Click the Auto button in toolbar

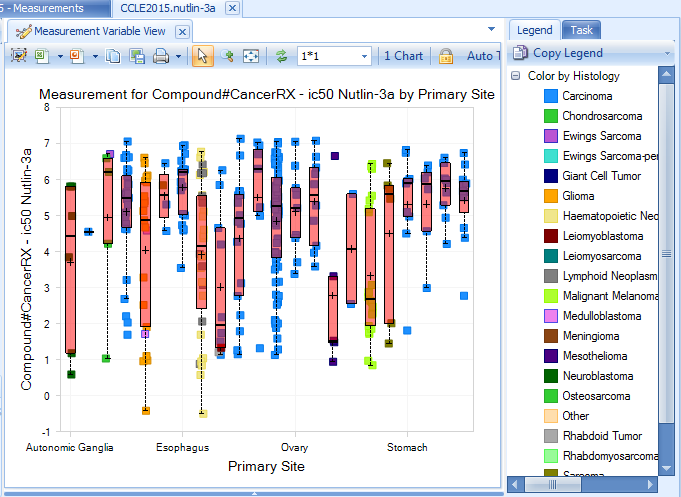click(x=483, y=56)
